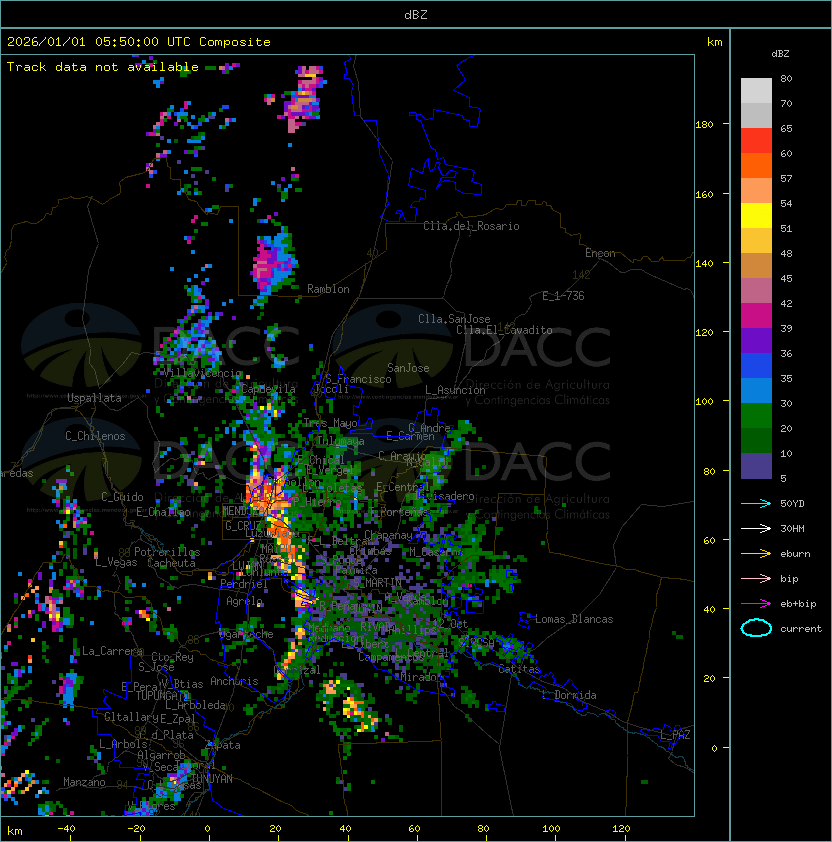The image size is (832, 842).
Task: Pick the purple swatch in the dBZ scale
Action: [756, 340]
